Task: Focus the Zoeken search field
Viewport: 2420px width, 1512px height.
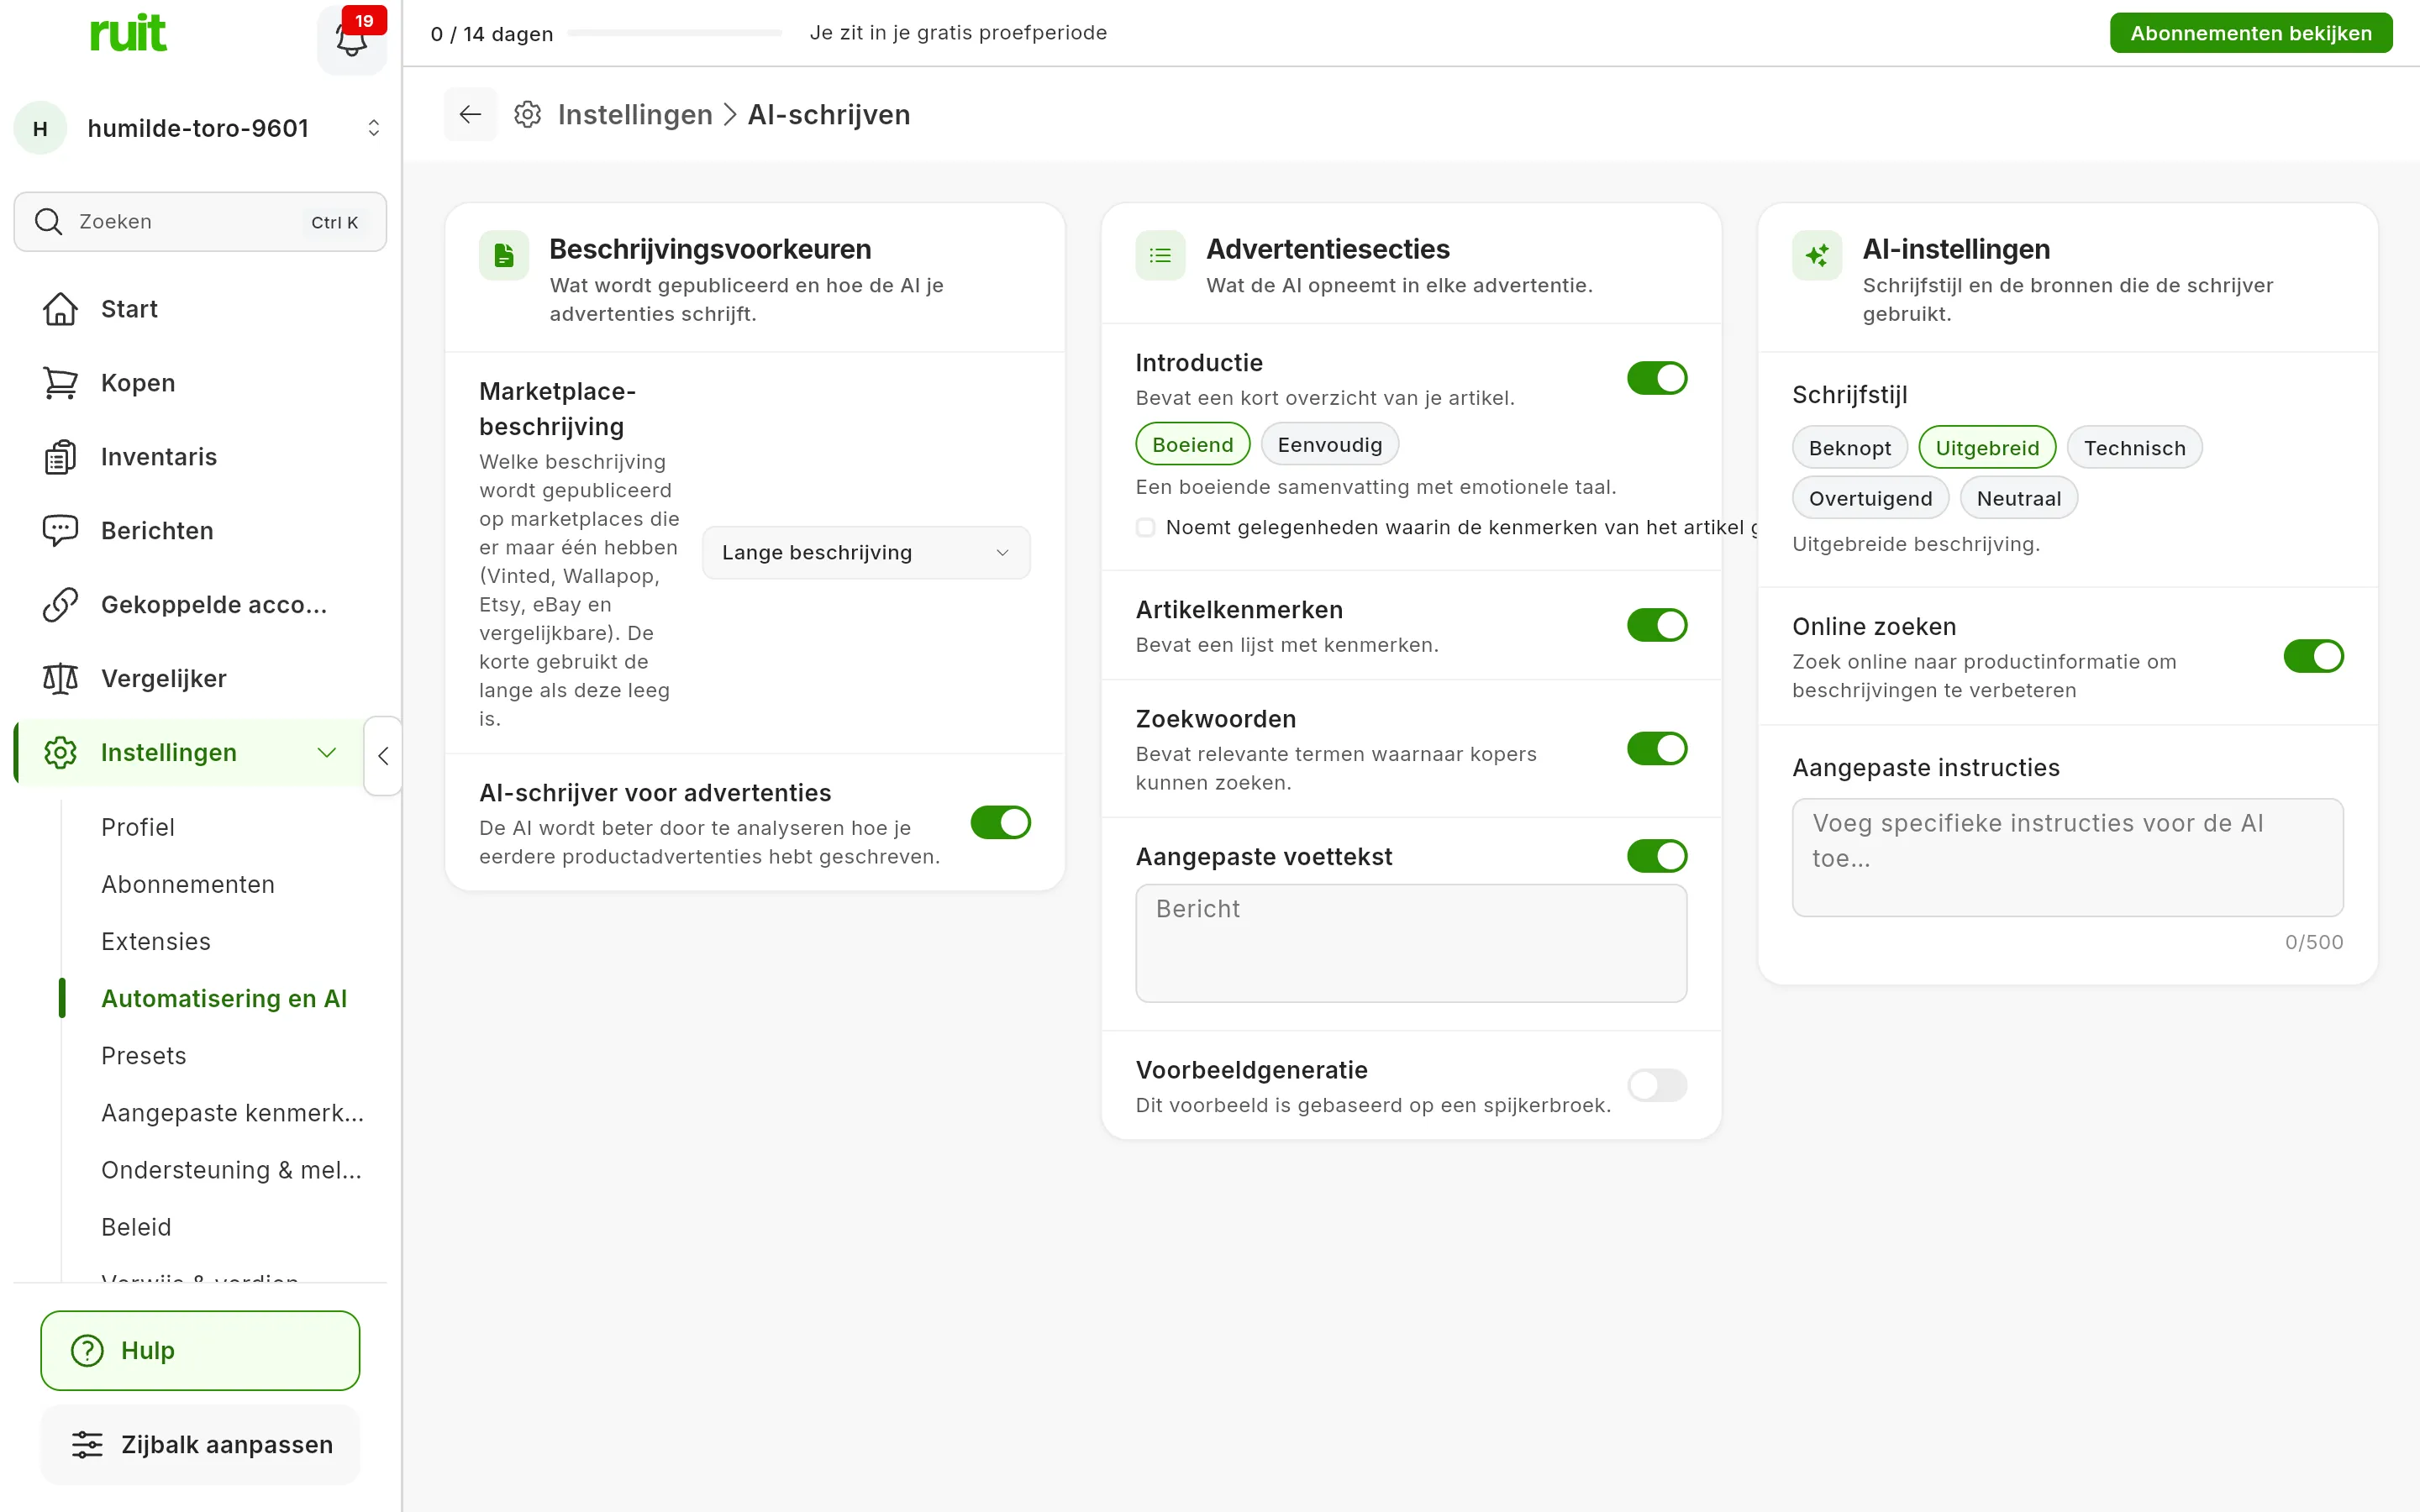Action: pyautogui.click(x=200, y=221)
